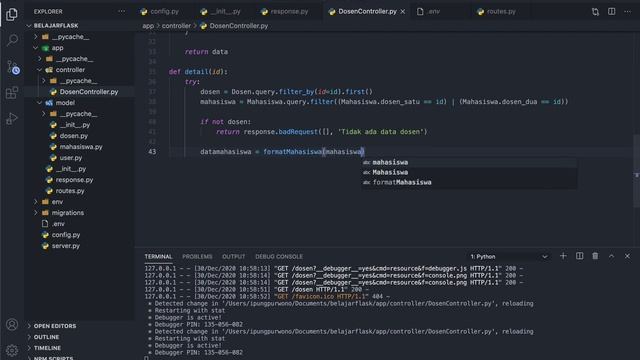
Task: Create a new terminal with plus icon
Action: click(x=563, y=256)
